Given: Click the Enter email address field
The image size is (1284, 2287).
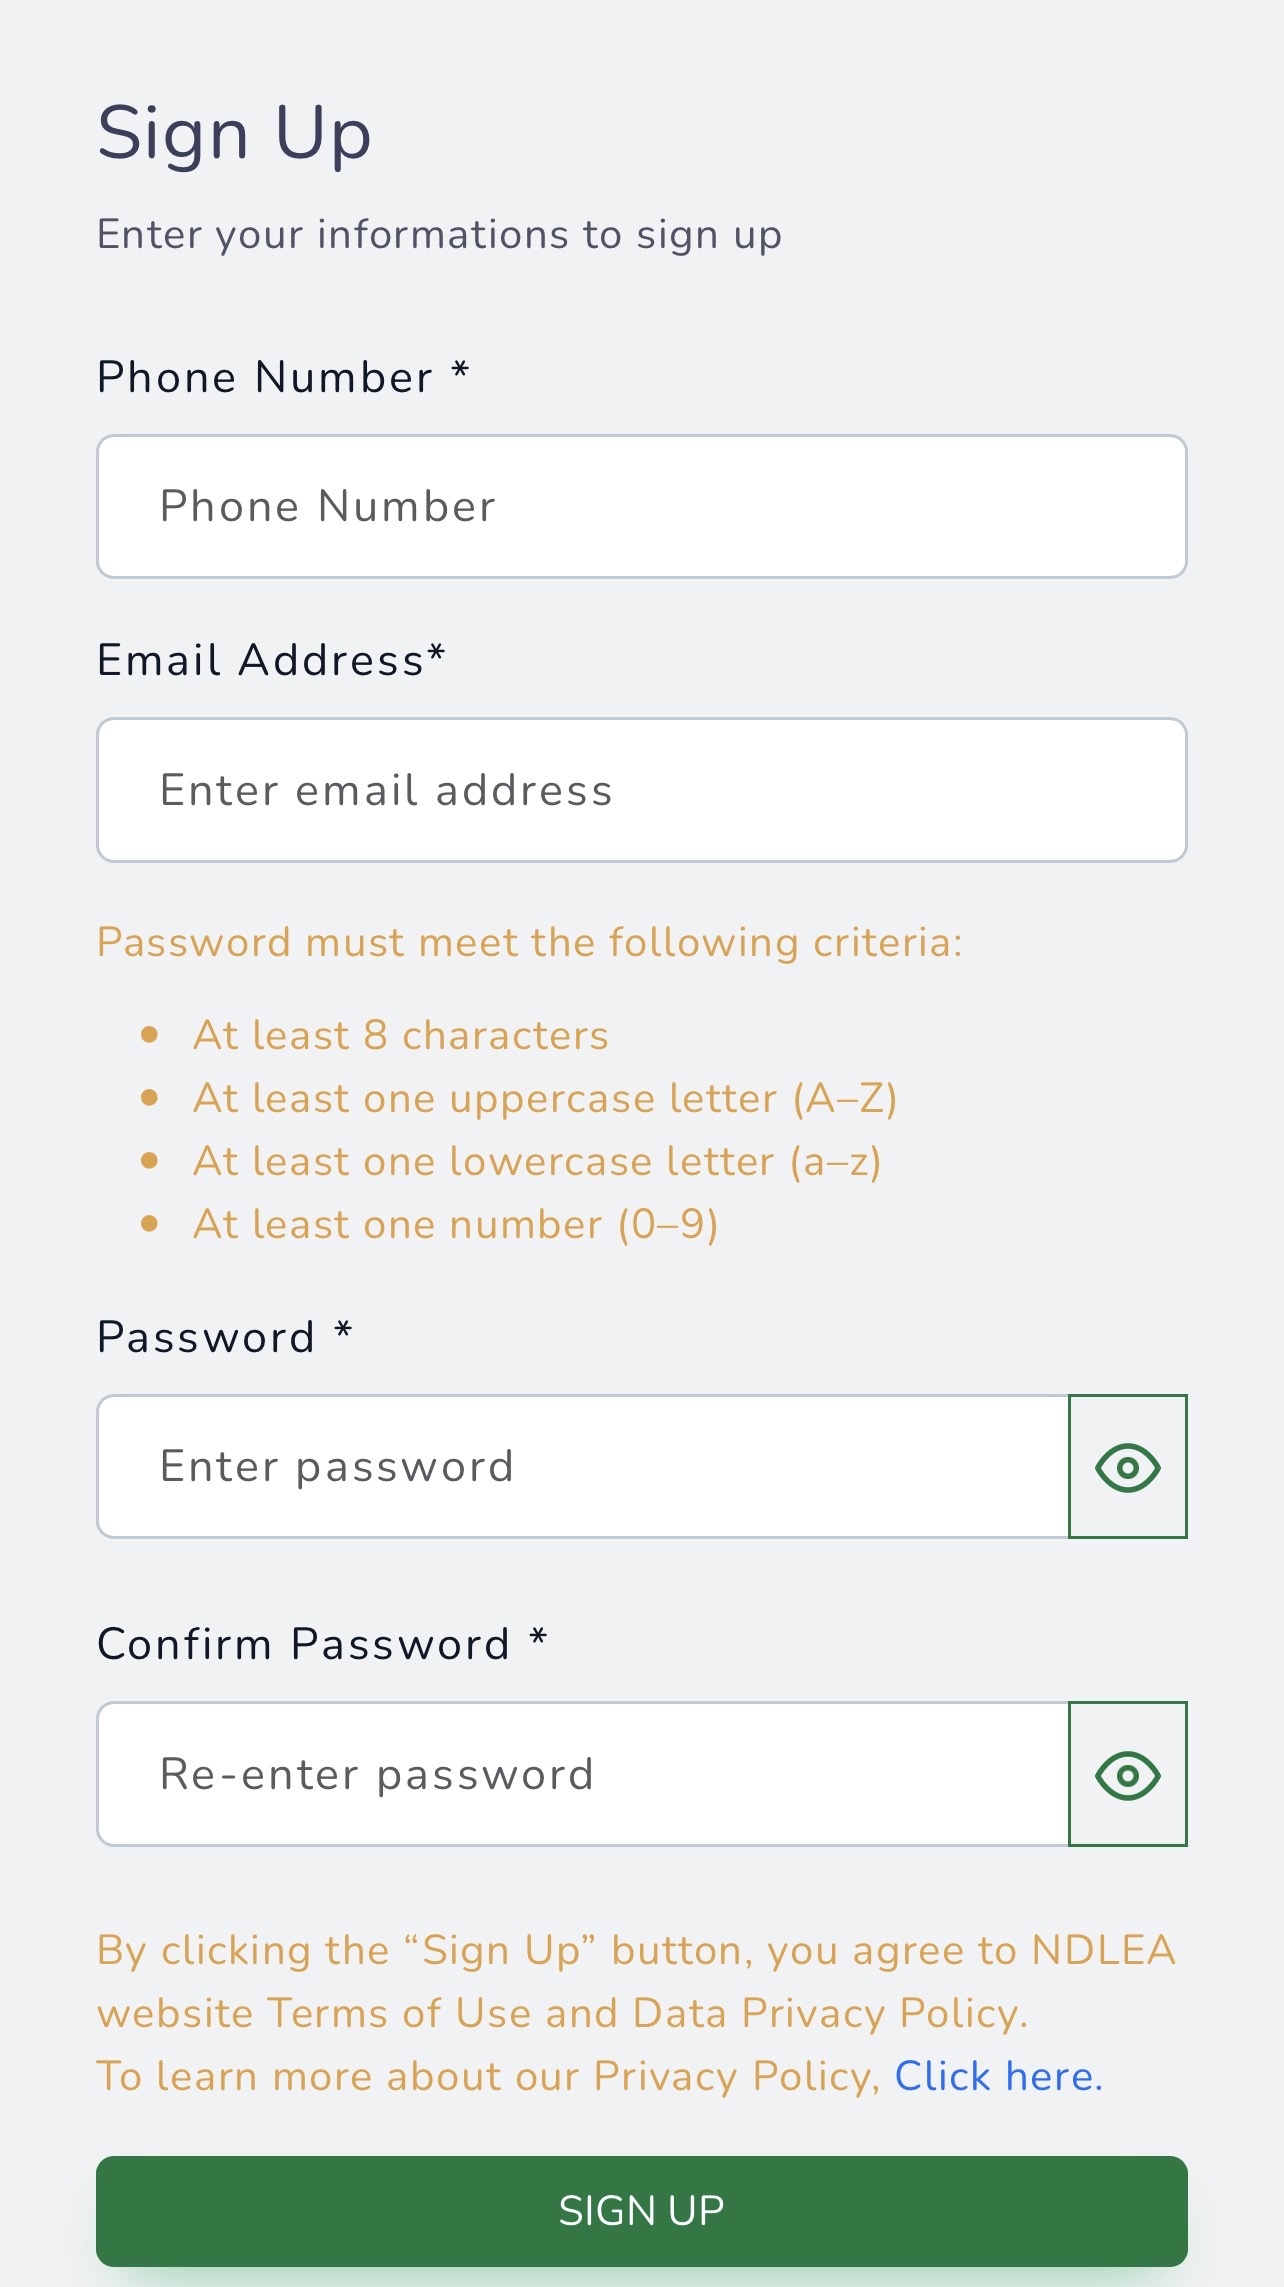Looking at the screenshot, I should tap(642, 790).
